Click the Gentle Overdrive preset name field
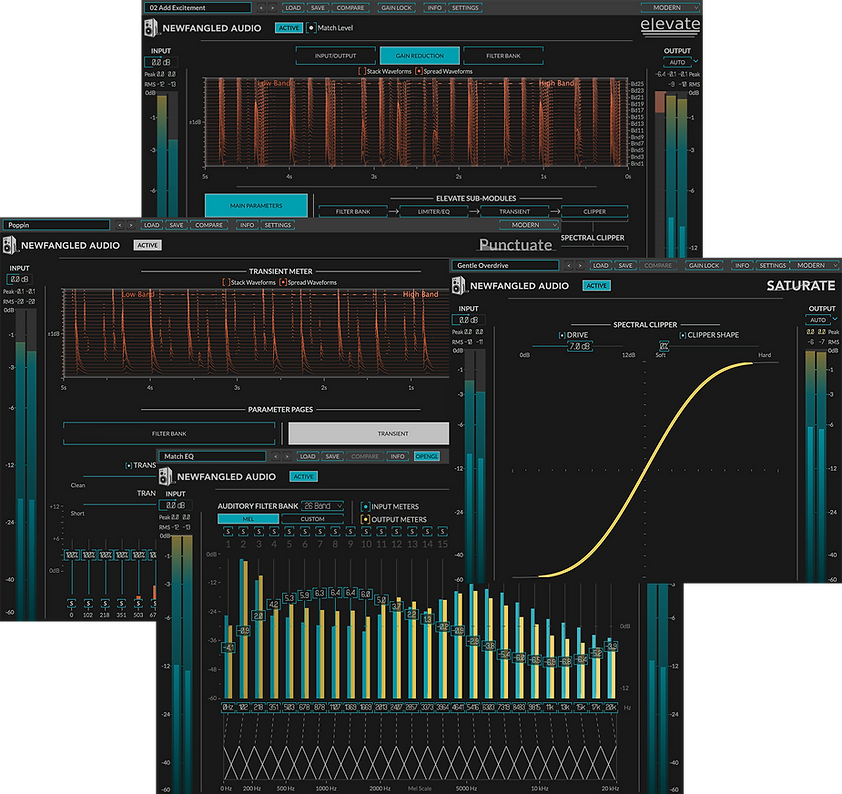This screenshot has height=794, width=842. click(x=505, y=265)
